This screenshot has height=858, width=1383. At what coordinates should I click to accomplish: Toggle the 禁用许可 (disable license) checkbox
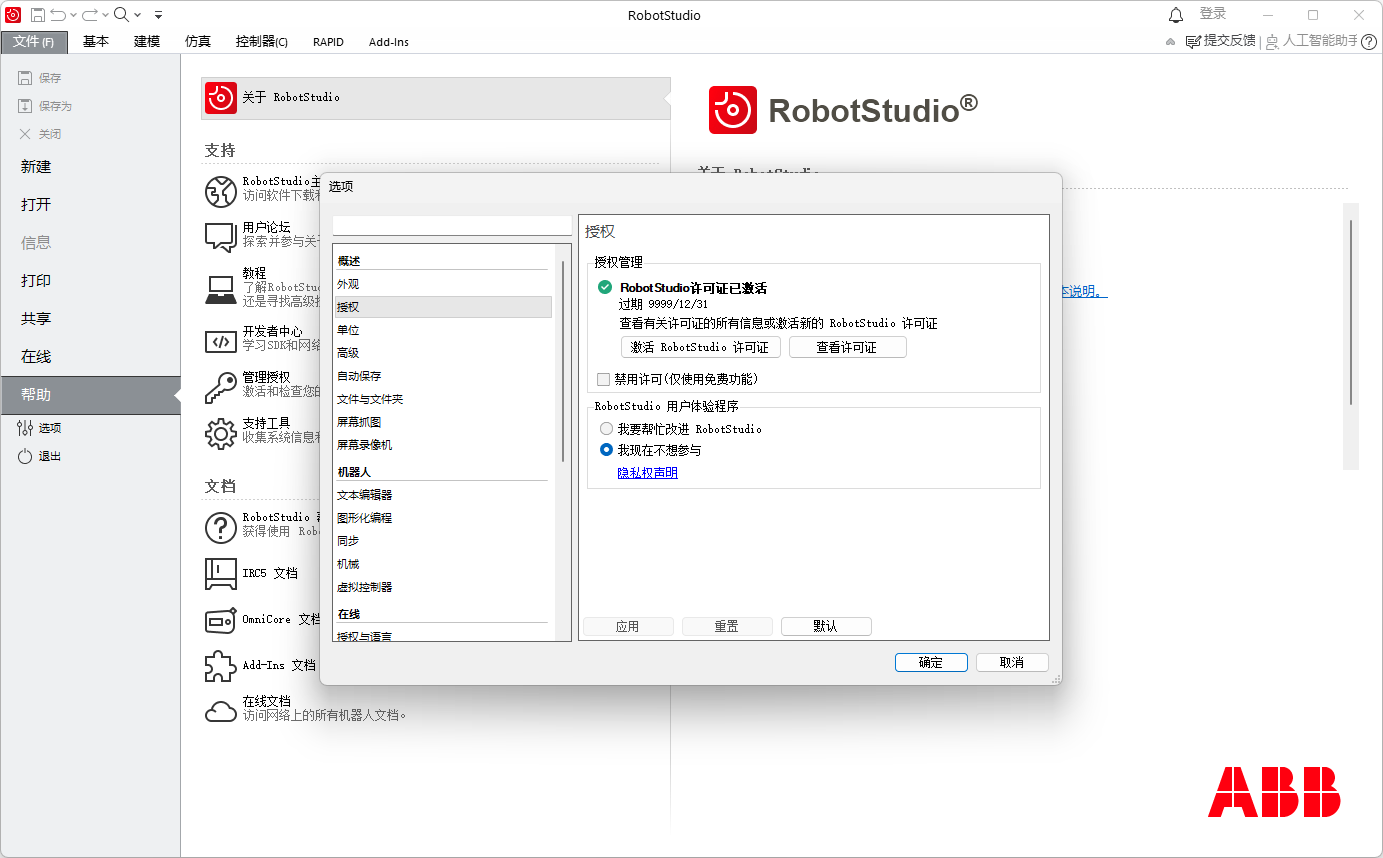(603, 379)
